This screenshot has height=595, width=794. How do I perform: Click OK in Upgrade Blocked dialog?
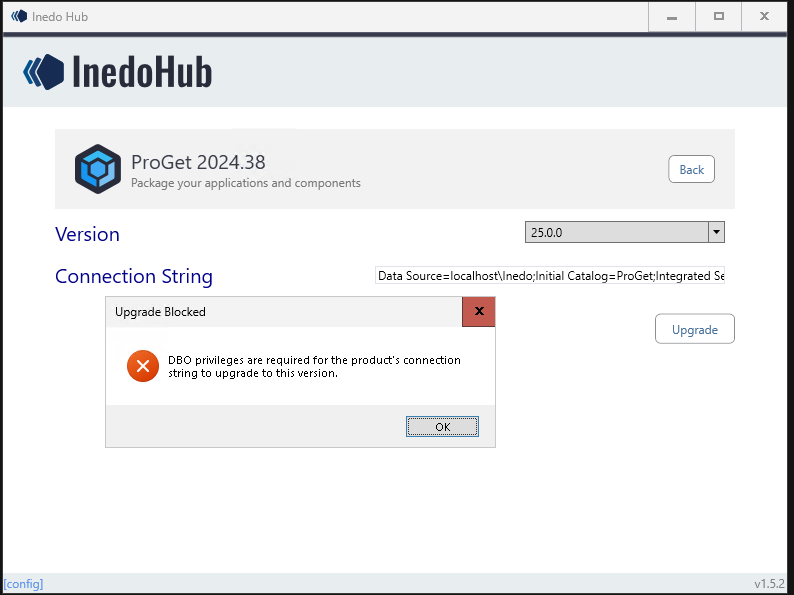point(442,426)
